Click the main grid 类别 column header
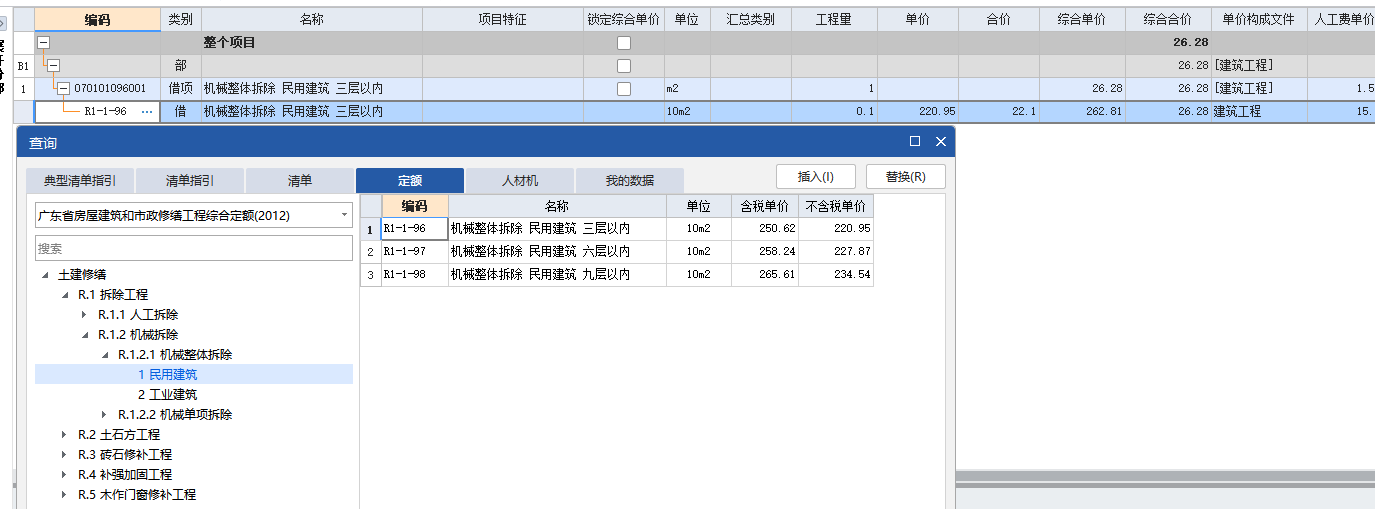Screen dimensions: 1375x509 (x=180, y=19)
